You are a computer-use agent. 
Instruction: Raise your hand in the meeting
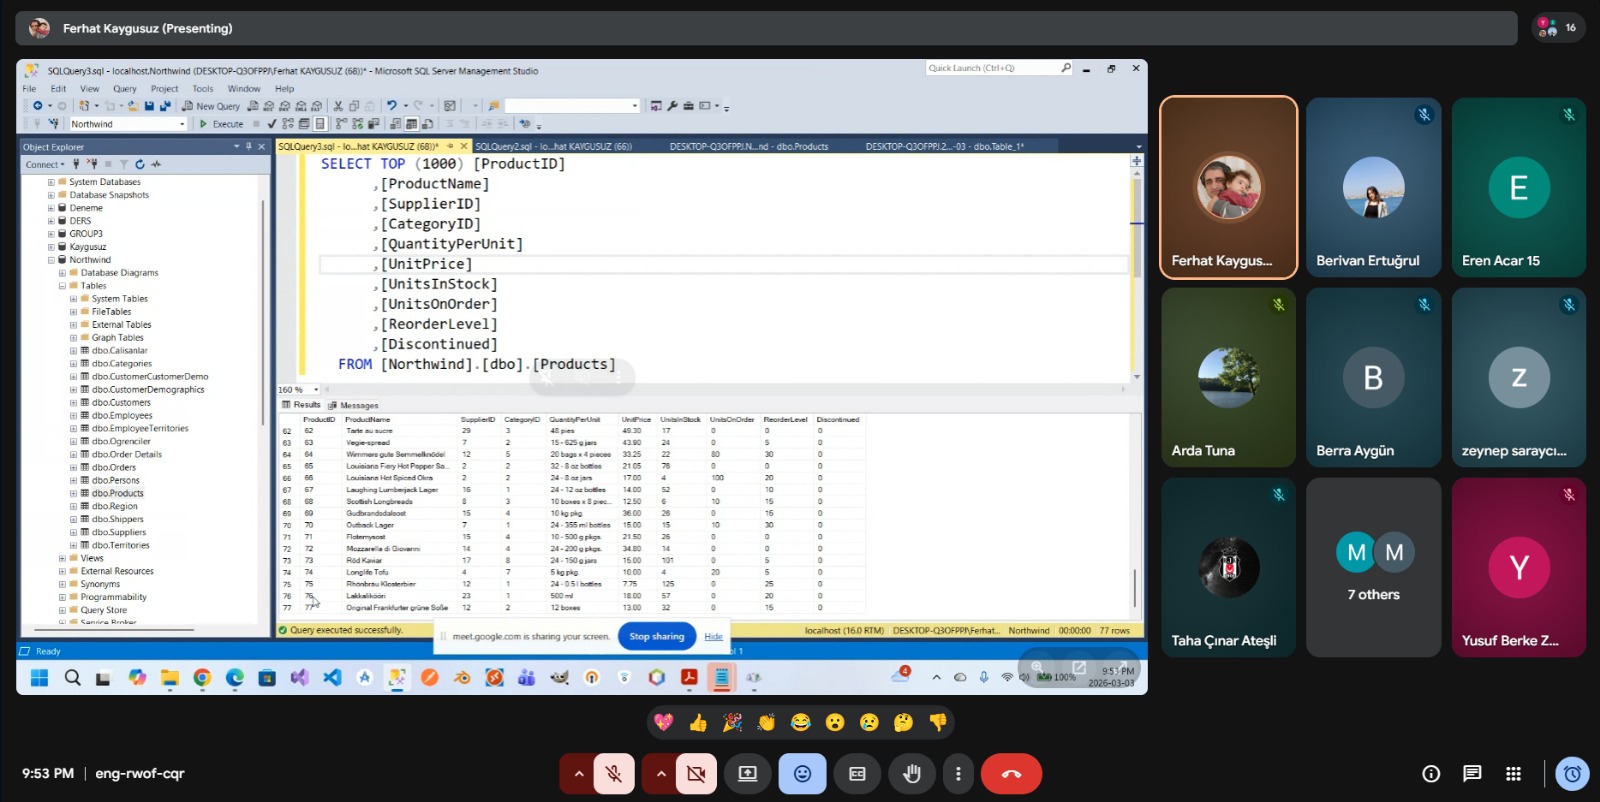pyautogui.click(x=911, y=773)
